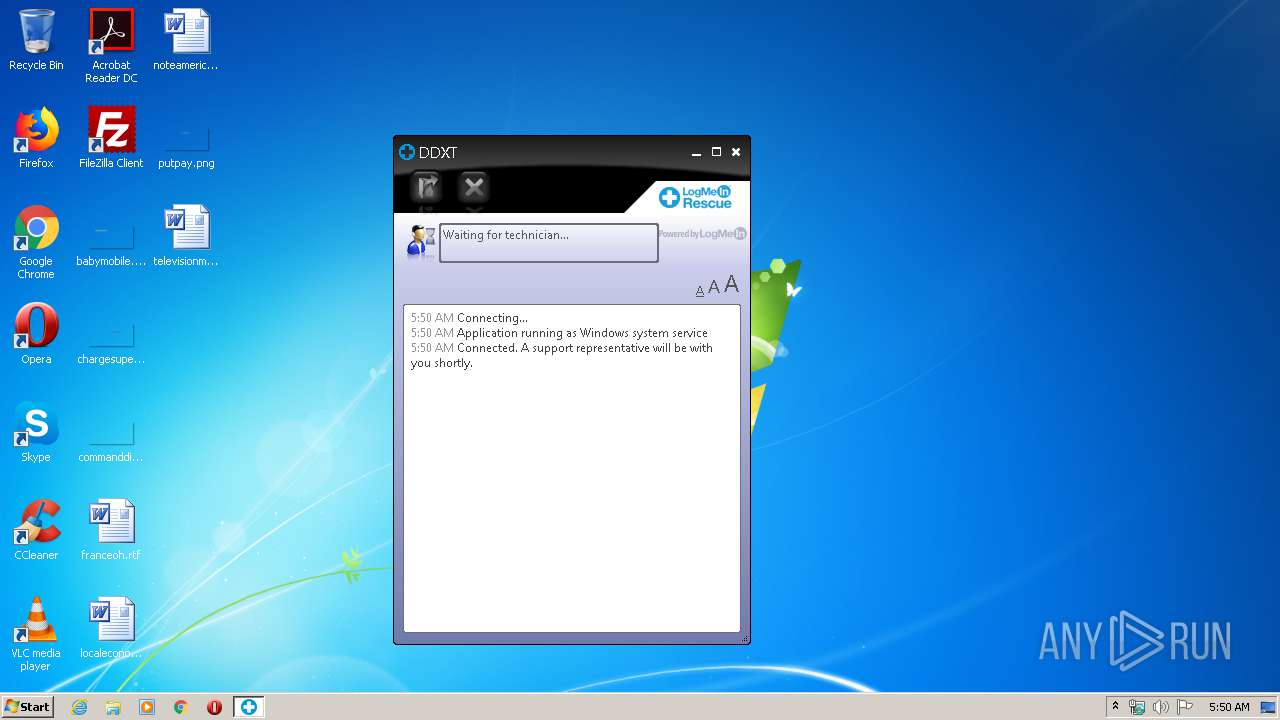Viewport: 1280px width, 720px height.
Task: Select the smallest font size A
Action: pyautogui.click(x=700, y=291)
